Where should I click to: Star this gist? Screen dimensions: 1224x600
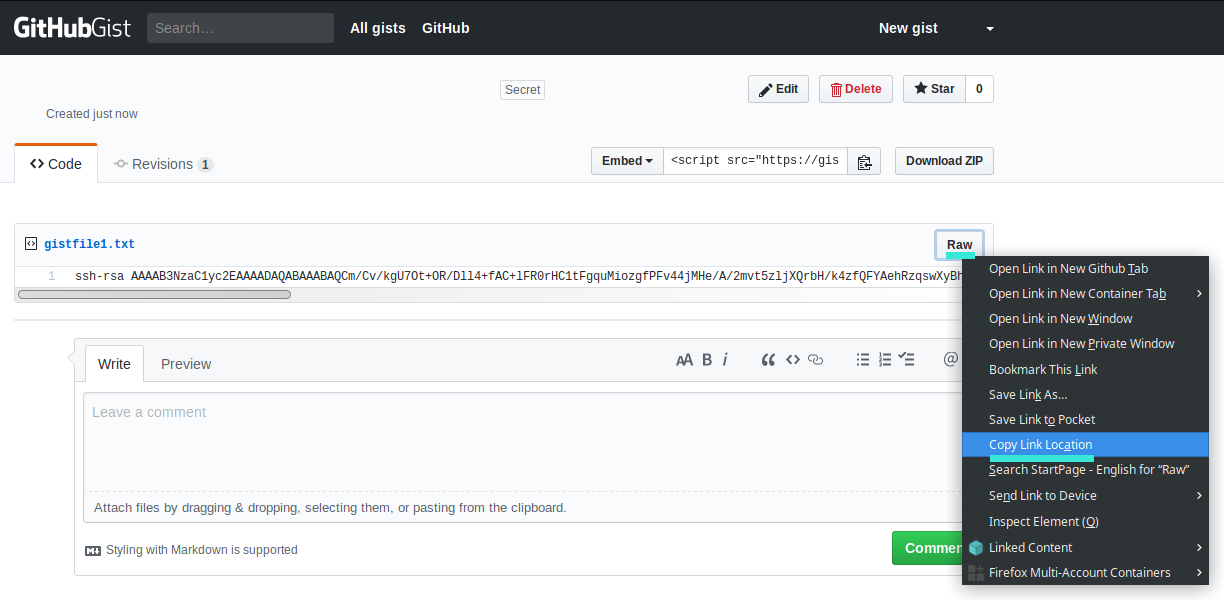pyautogui.click(x=934, y=88)
